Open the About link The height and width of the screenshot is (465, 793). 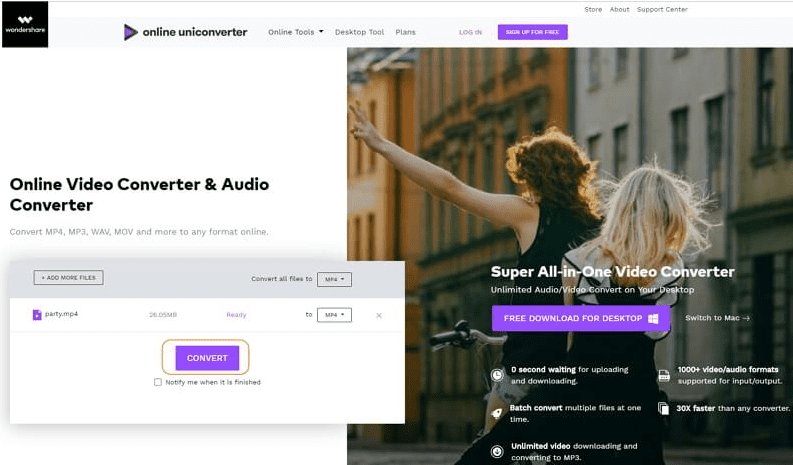[619, 9]
